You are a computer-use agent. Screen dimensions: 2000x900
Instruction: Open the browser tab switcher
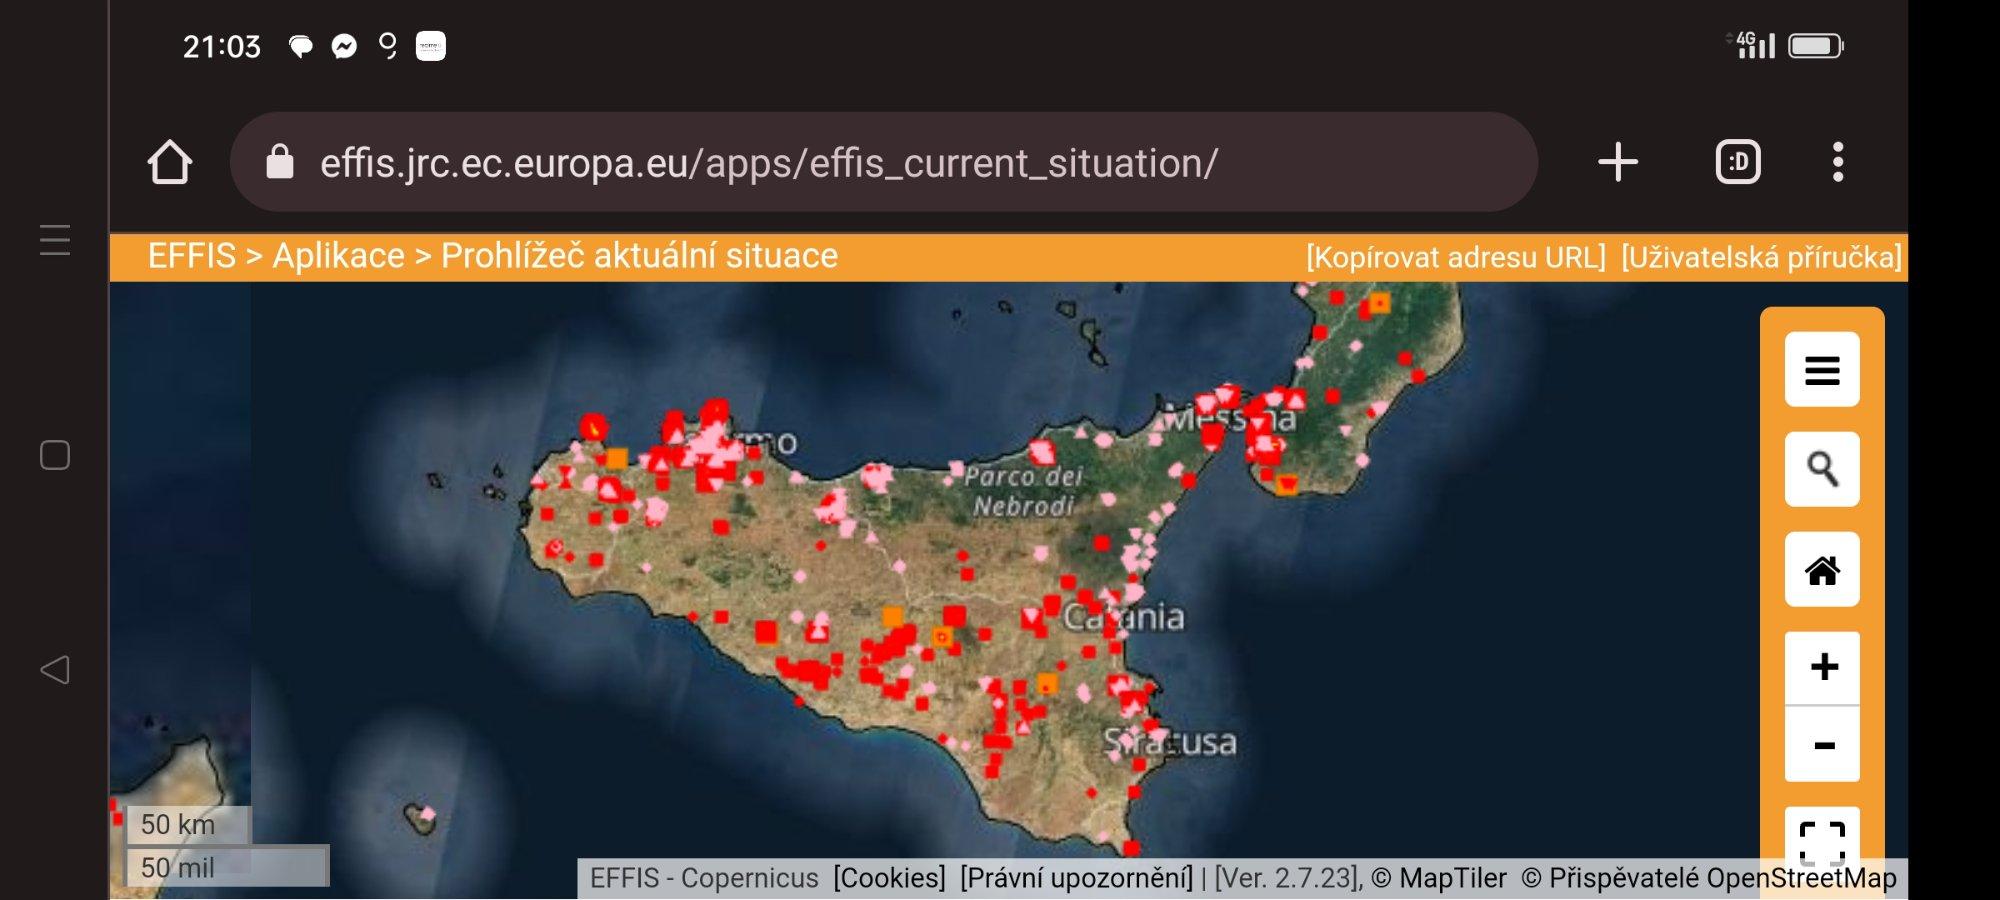[x=1738, y=162]
